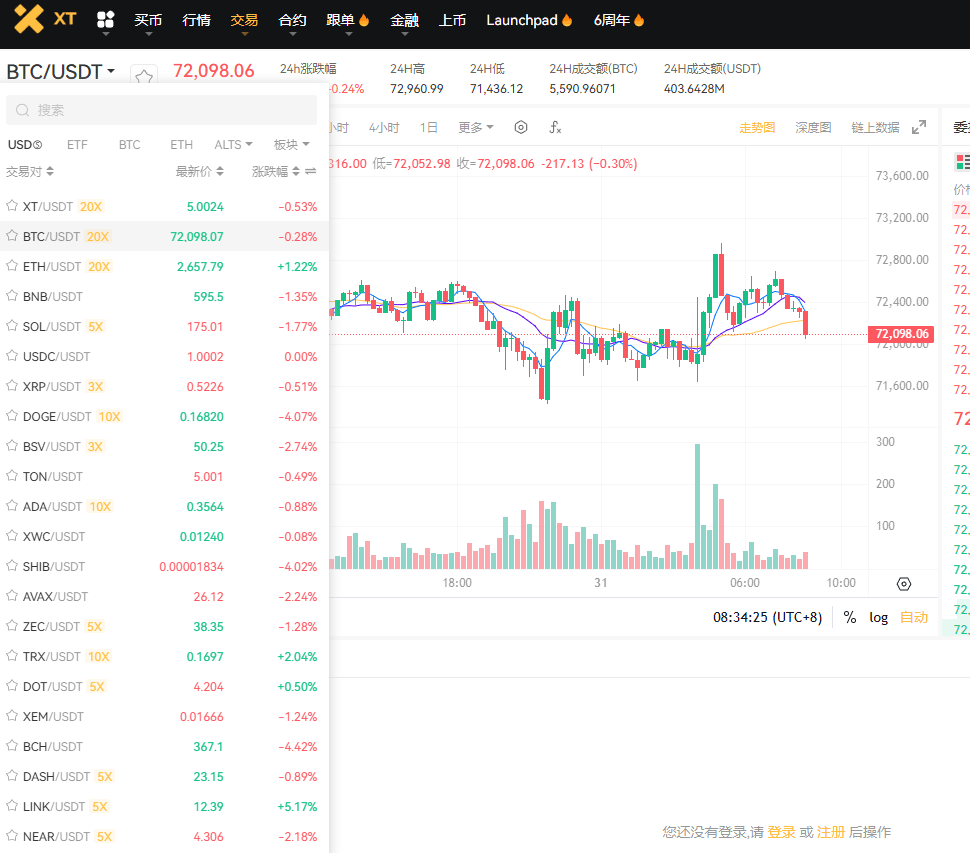Favorite BTC/USDT with the header star
Screen dimensions: 970x853
pyautogui.click(x=145, y=77)
